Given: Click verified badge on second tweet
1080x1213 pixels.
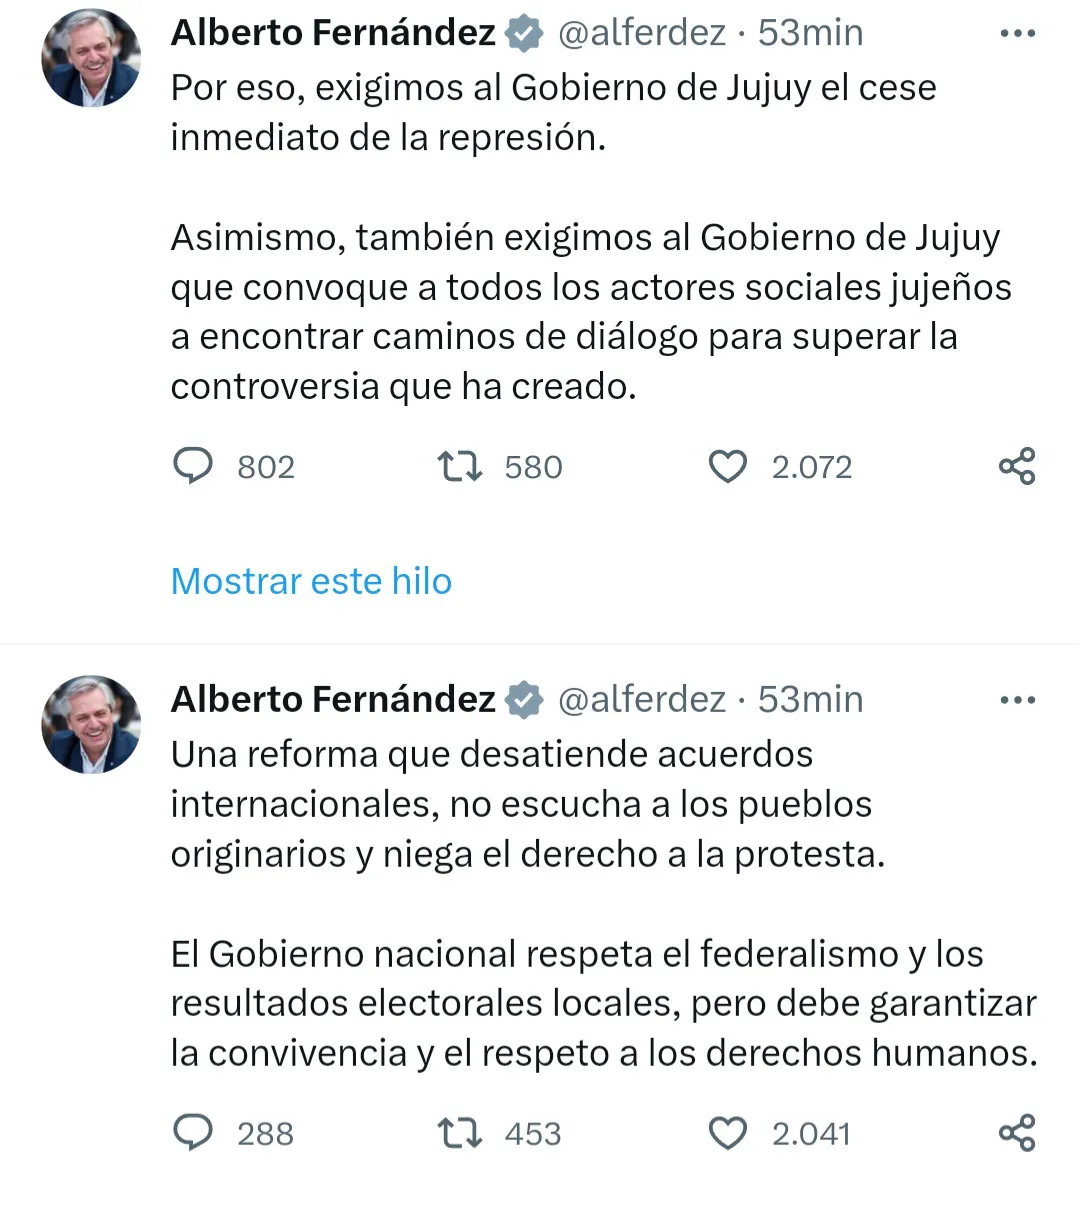Looking at the screenshot, I should [524, 701].
